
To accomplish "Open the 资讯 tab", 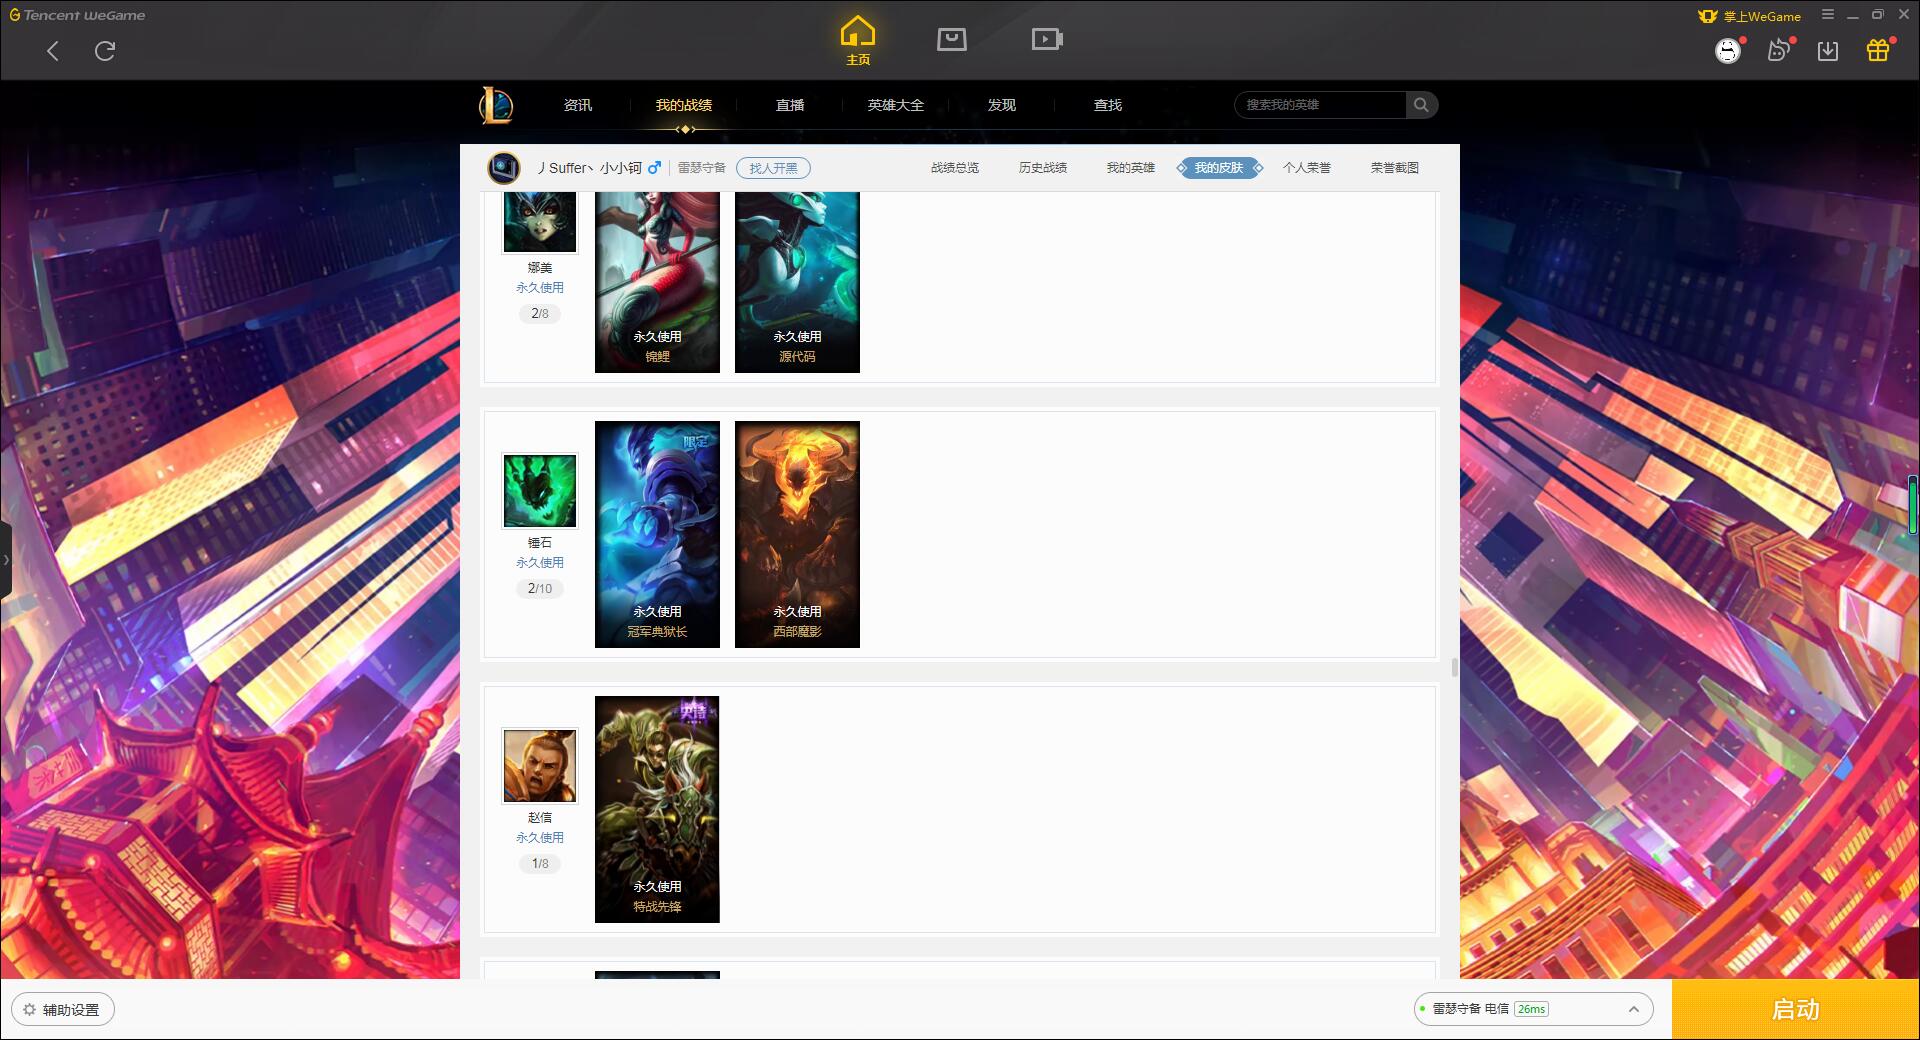I will [x=578, y=105].
